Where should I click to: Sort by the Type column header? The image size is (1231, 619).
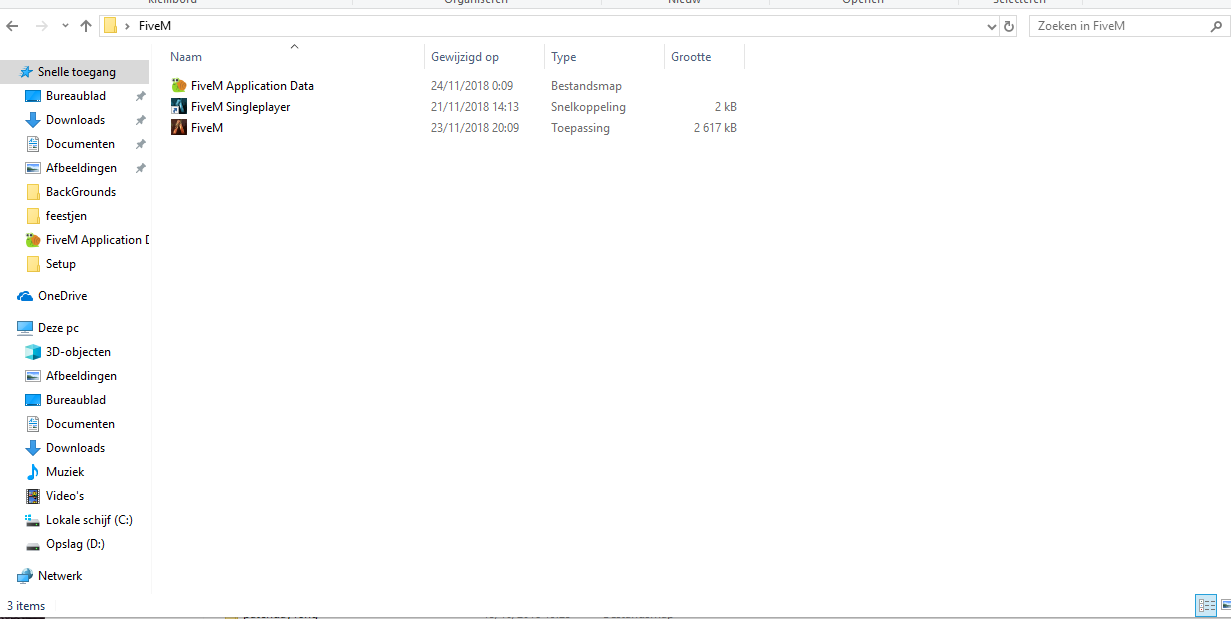click(x=564, y=57)
